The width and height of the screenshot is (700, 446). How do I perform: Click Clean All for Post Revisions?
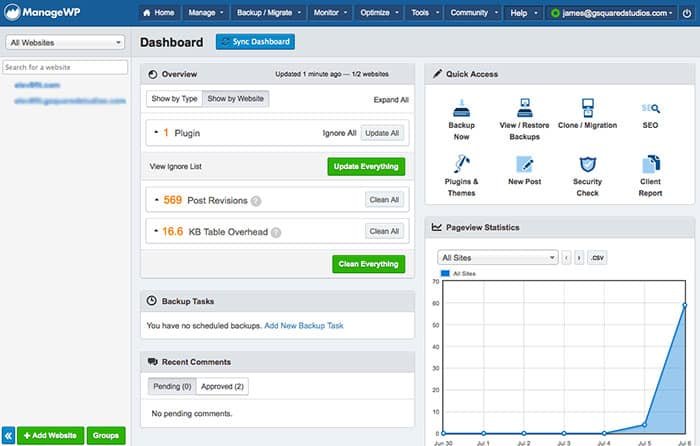tap(384, 200)
